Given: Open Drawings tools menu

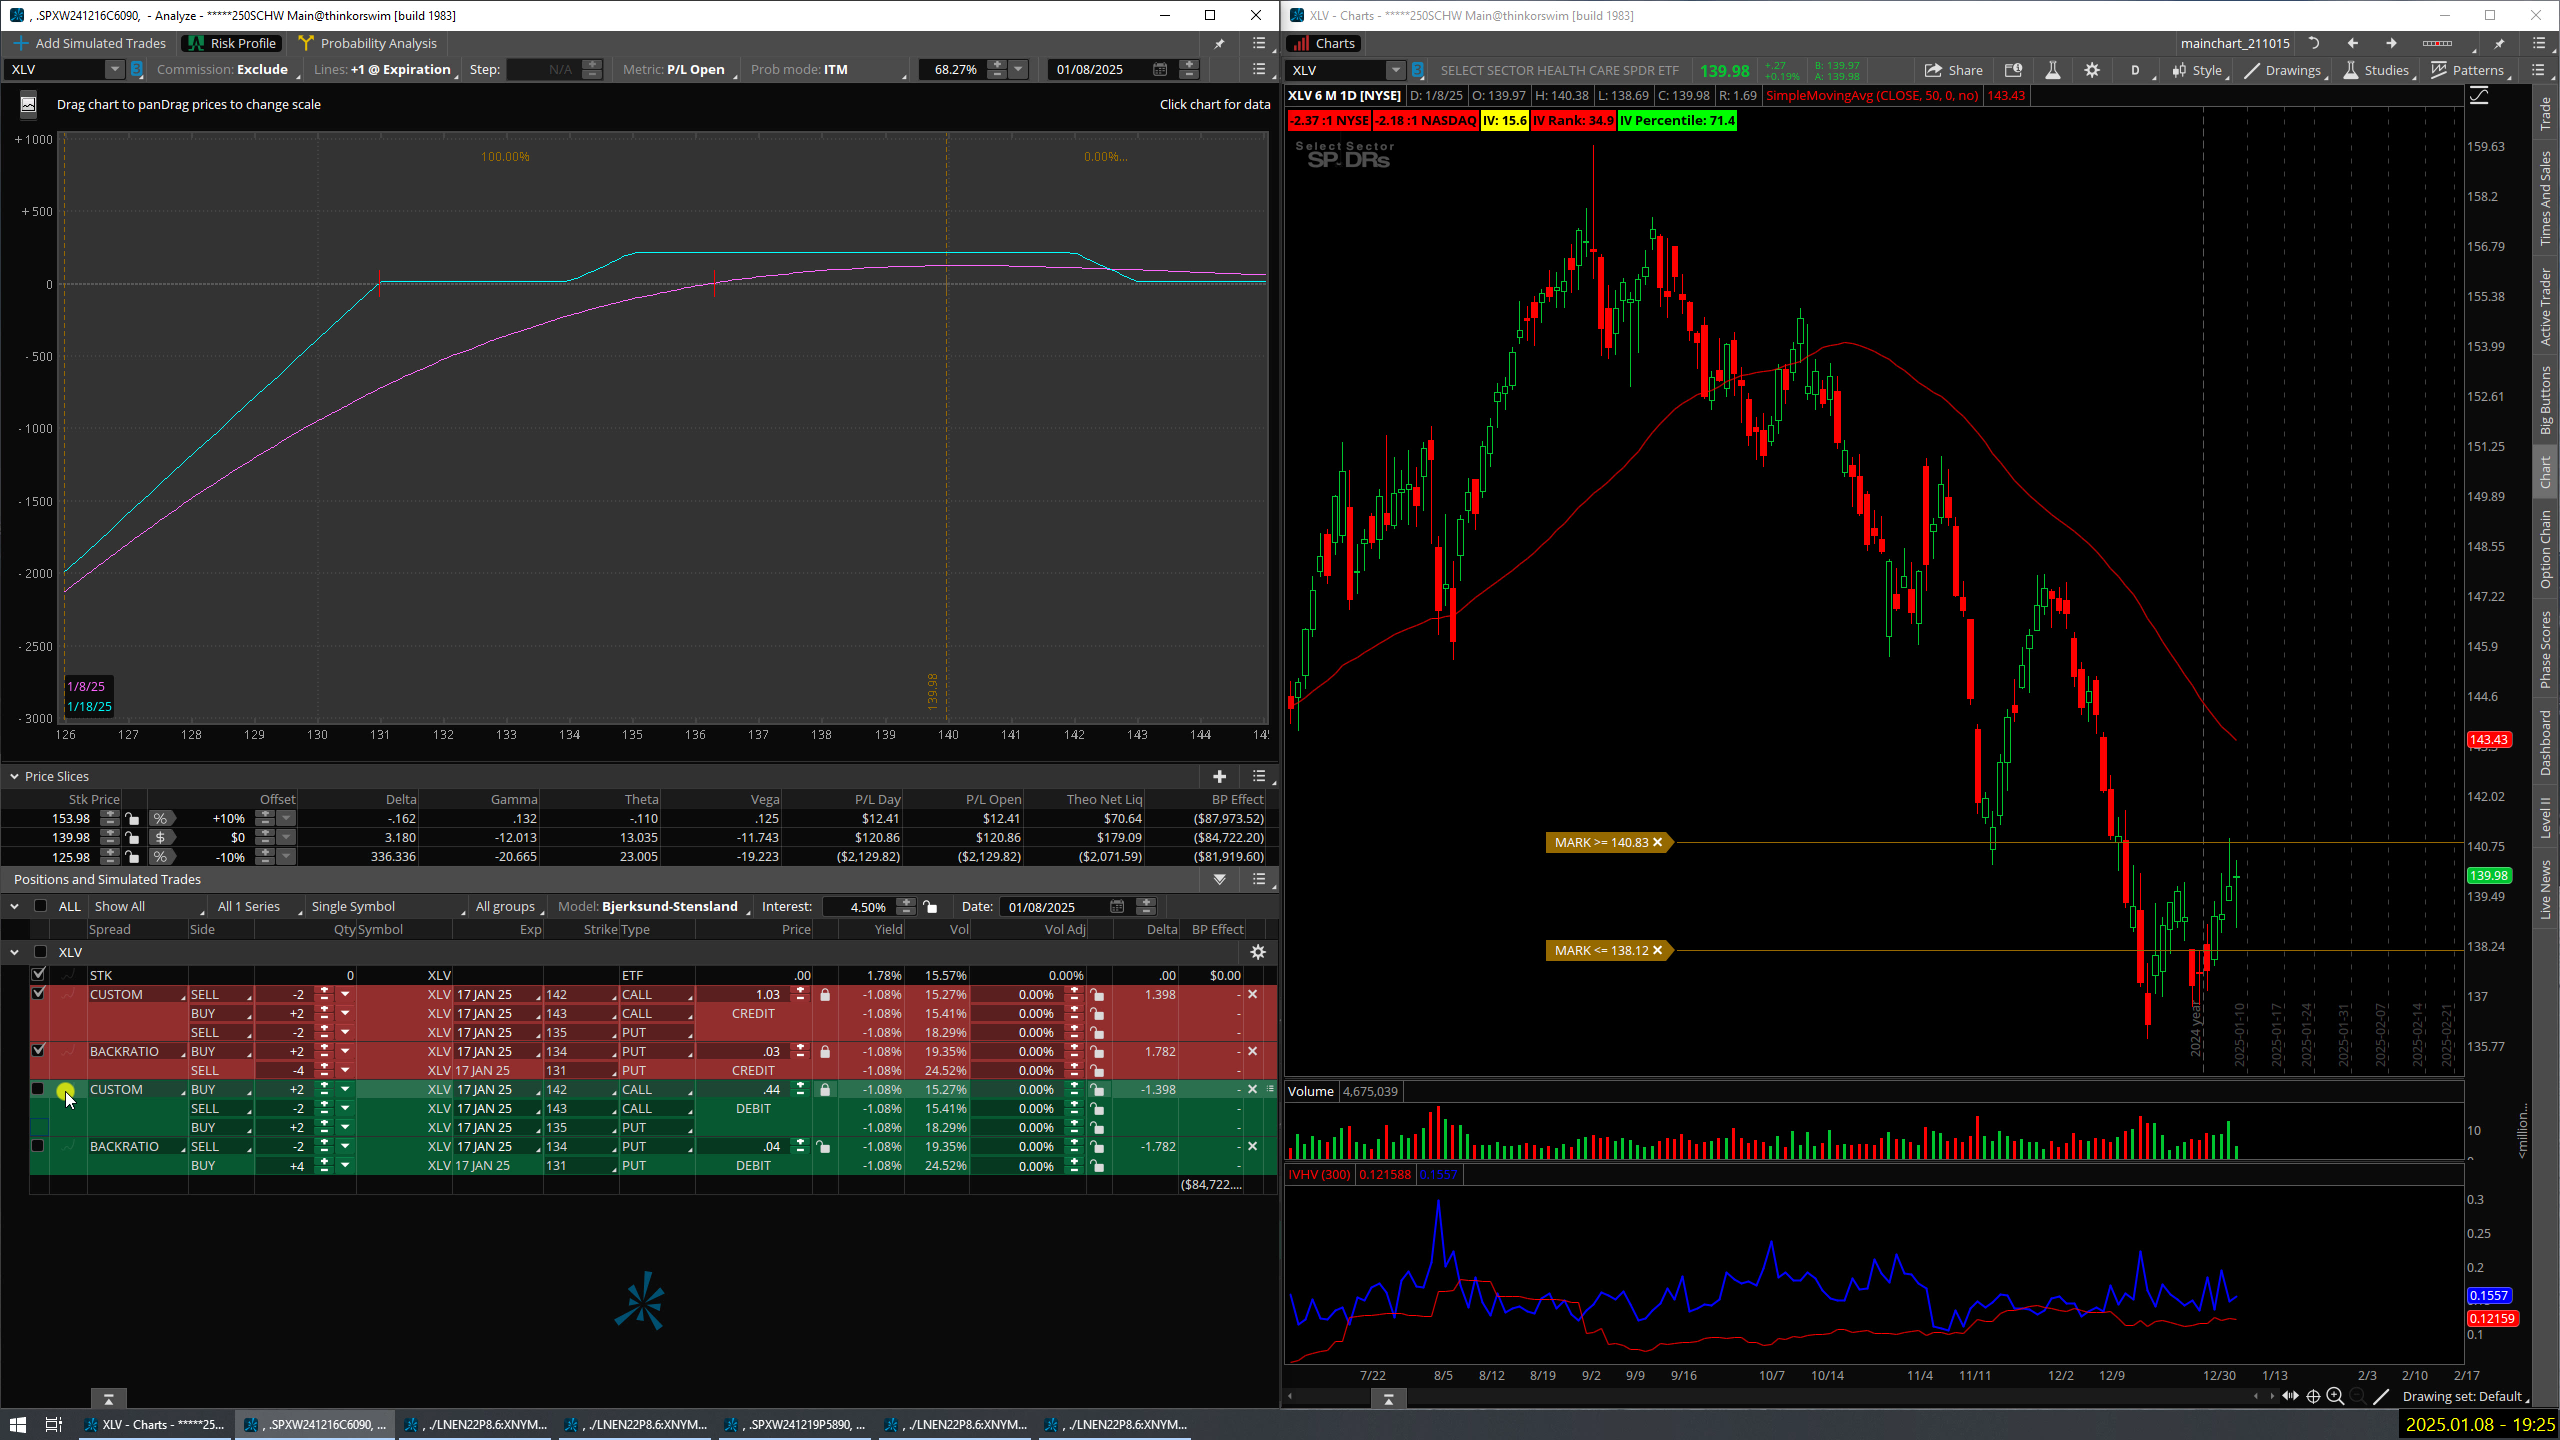Looking at the screenshot, I should click(x=2283, y=70).
